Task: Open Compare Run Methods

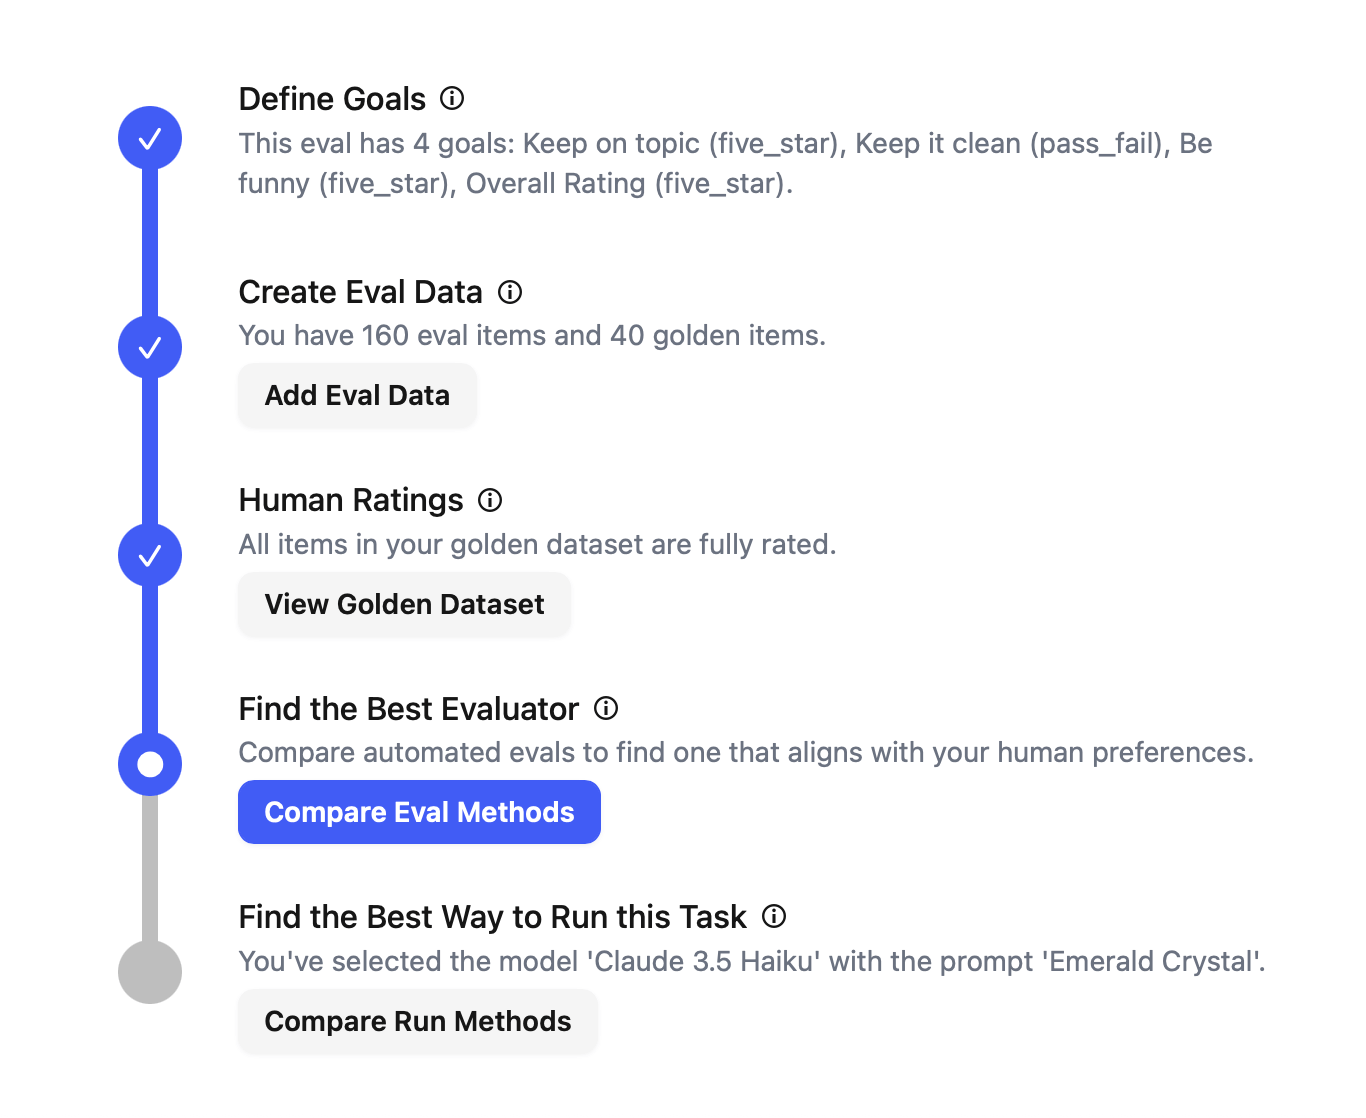Action: [417, 1021]
